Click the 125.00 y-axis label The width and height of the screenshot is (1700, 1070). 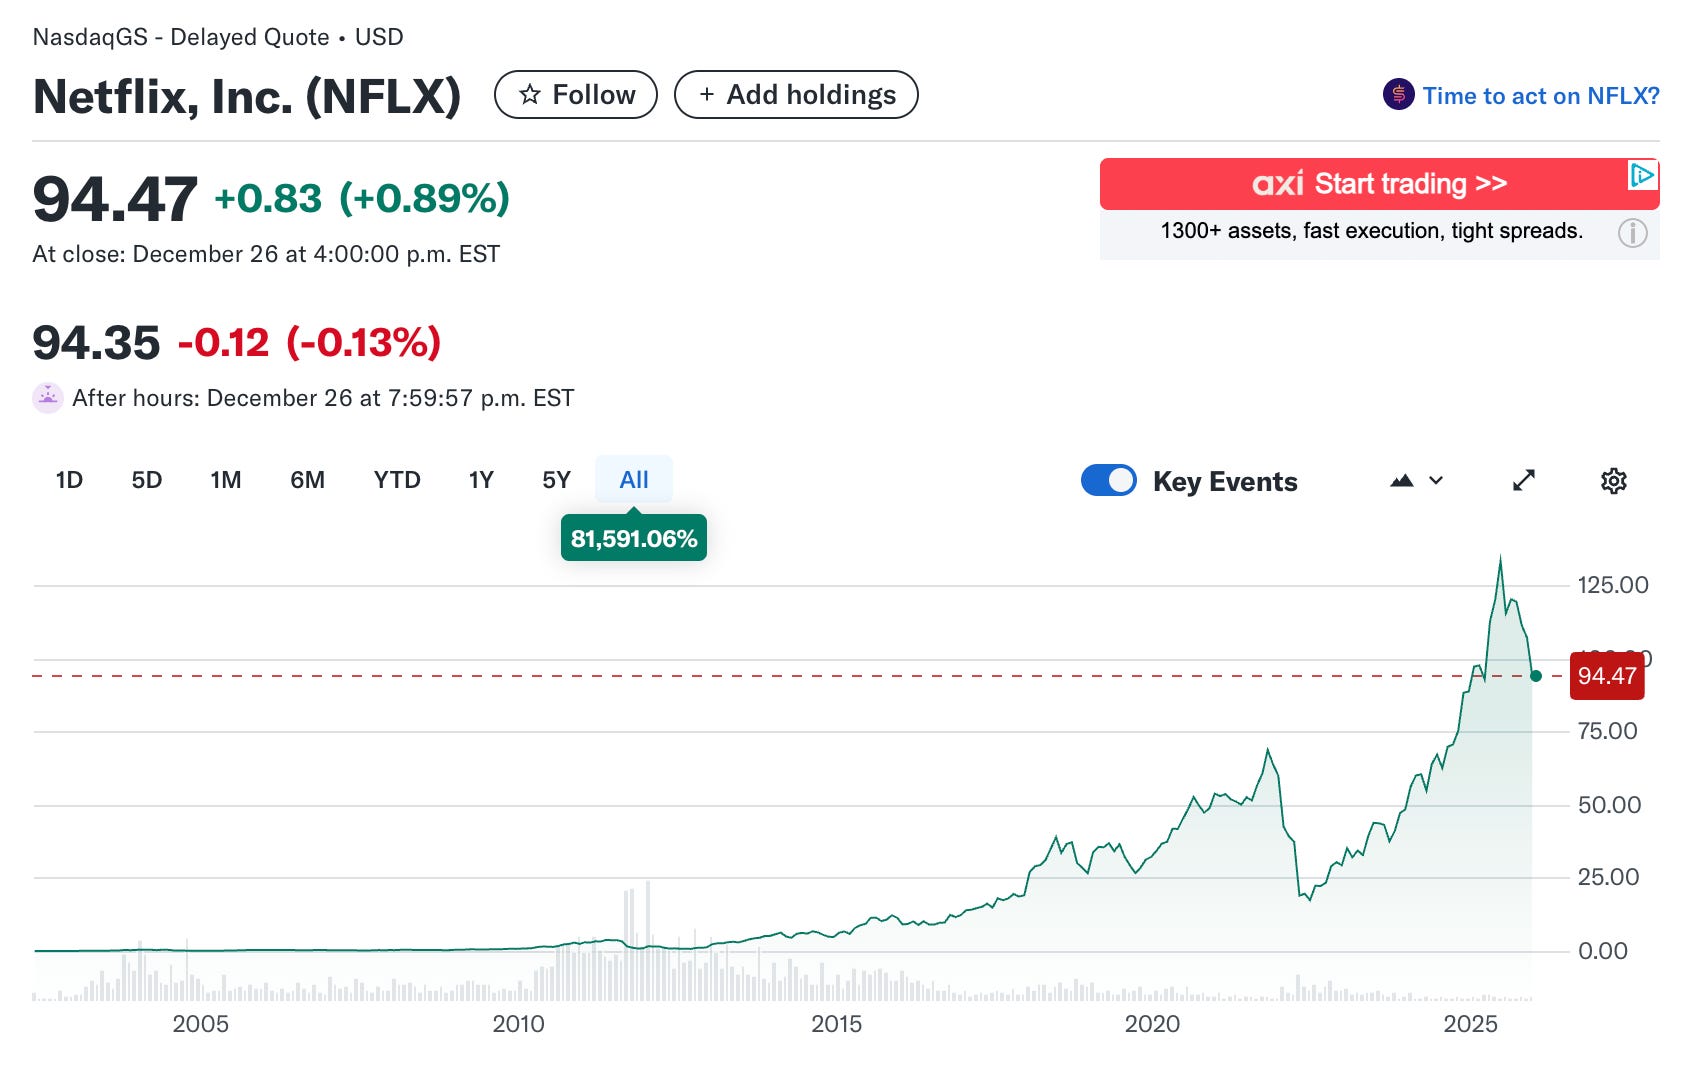1613,585
